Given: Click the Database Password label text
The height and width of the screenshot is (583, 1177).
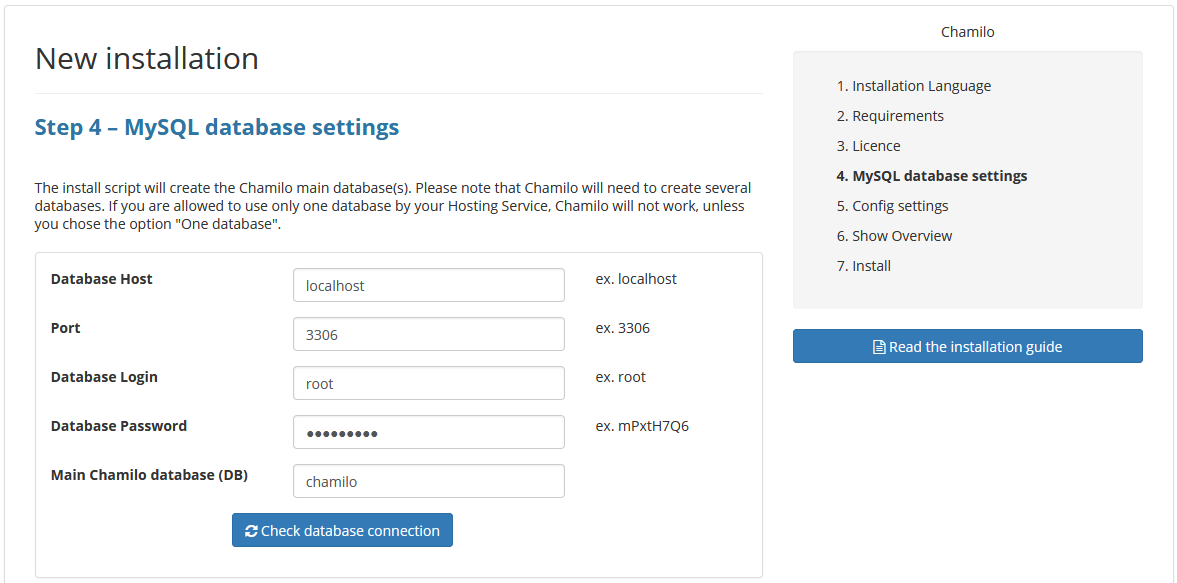Looking at the screenshot, I should point(119,426).
